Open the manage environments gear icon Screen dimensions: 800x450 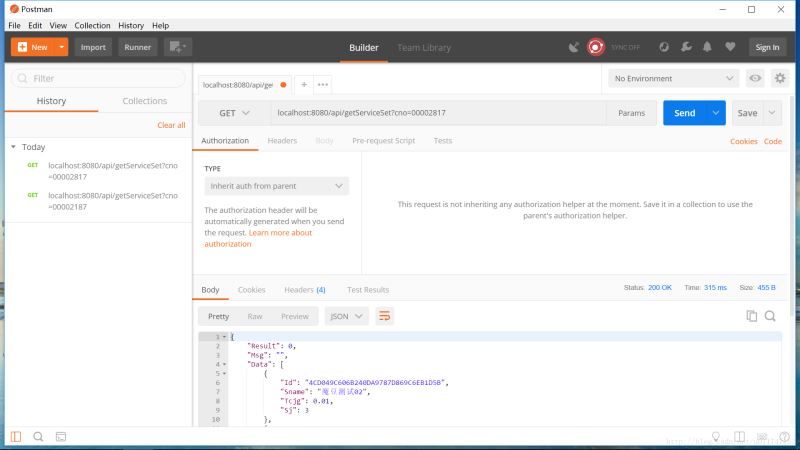778,78
